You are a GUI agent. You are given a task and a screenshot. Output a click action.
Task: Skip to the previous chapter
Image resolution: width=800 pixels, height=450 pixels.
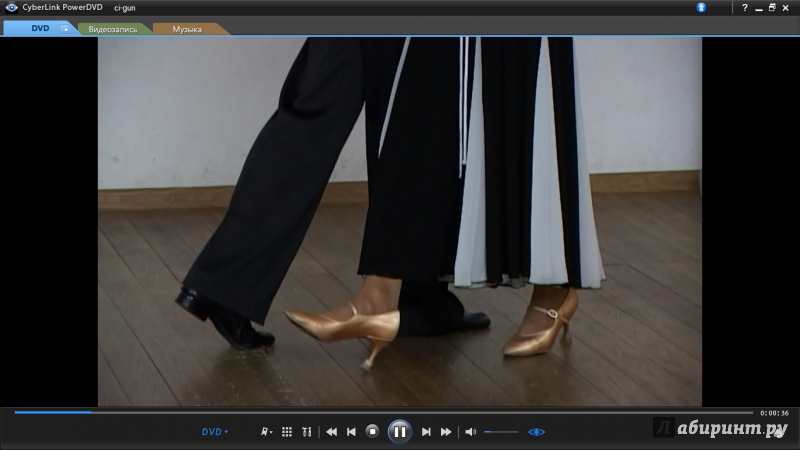pos(351,431)
